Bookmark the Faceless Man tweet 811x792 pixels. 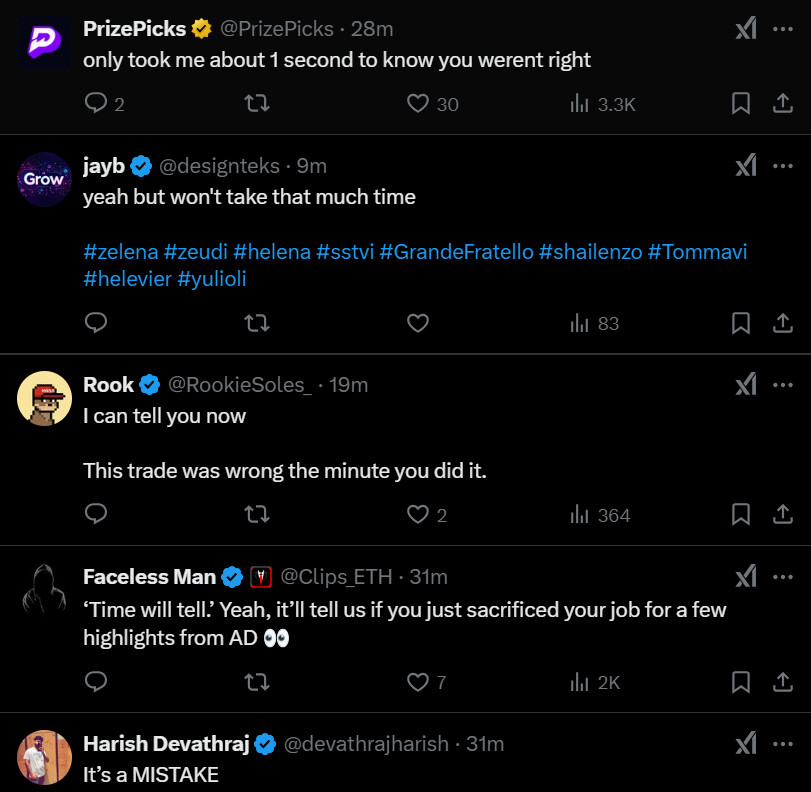click(741, 682)
